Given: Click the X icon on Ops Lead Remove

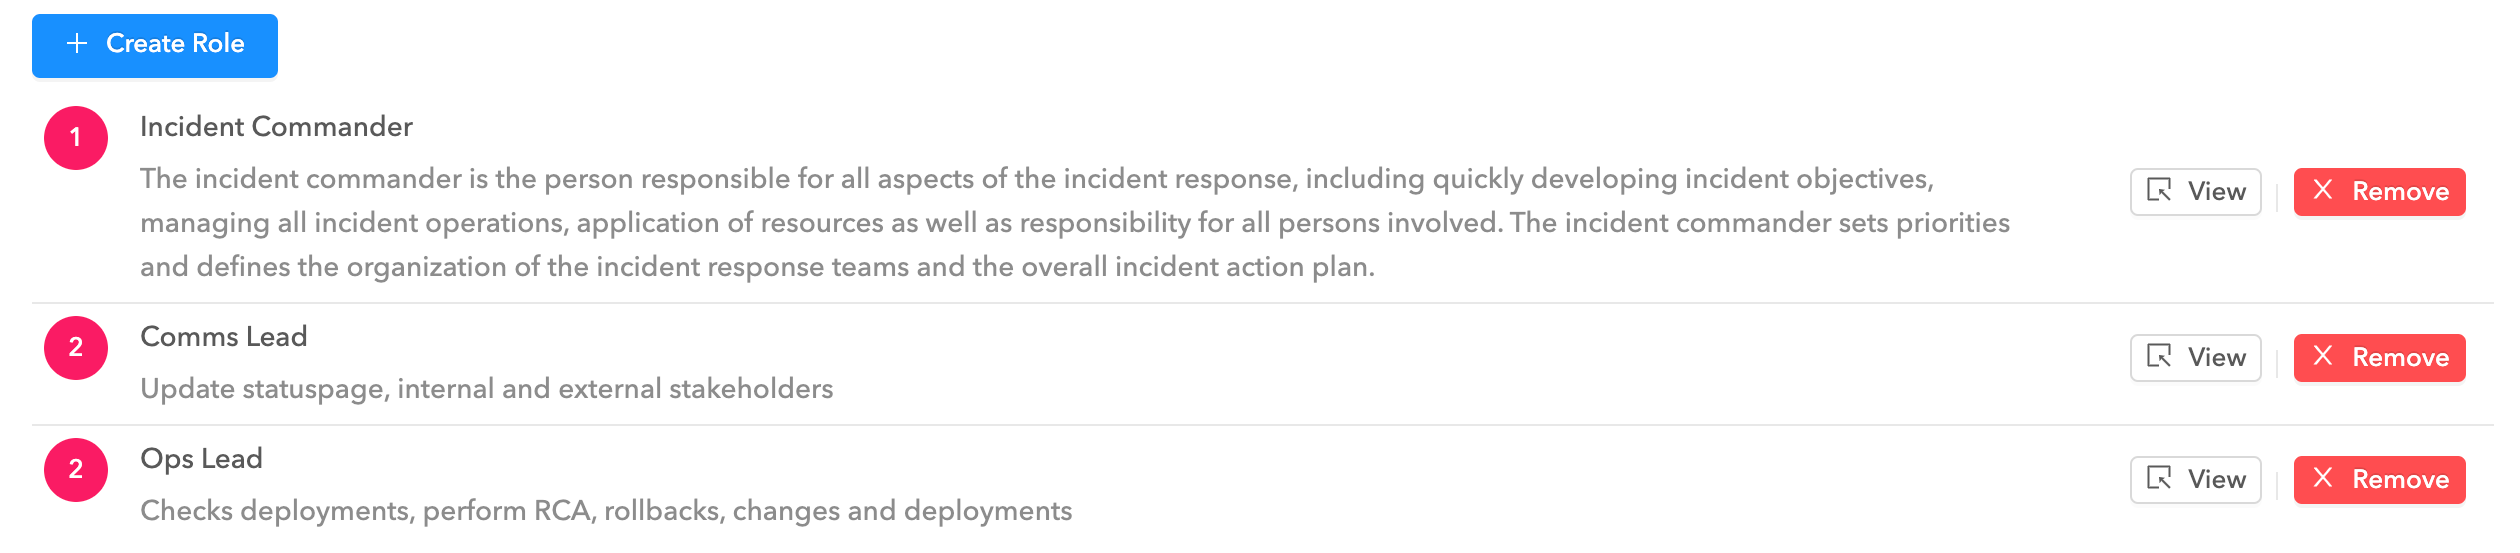Looking at the screenshot, I should (2323, 478).
